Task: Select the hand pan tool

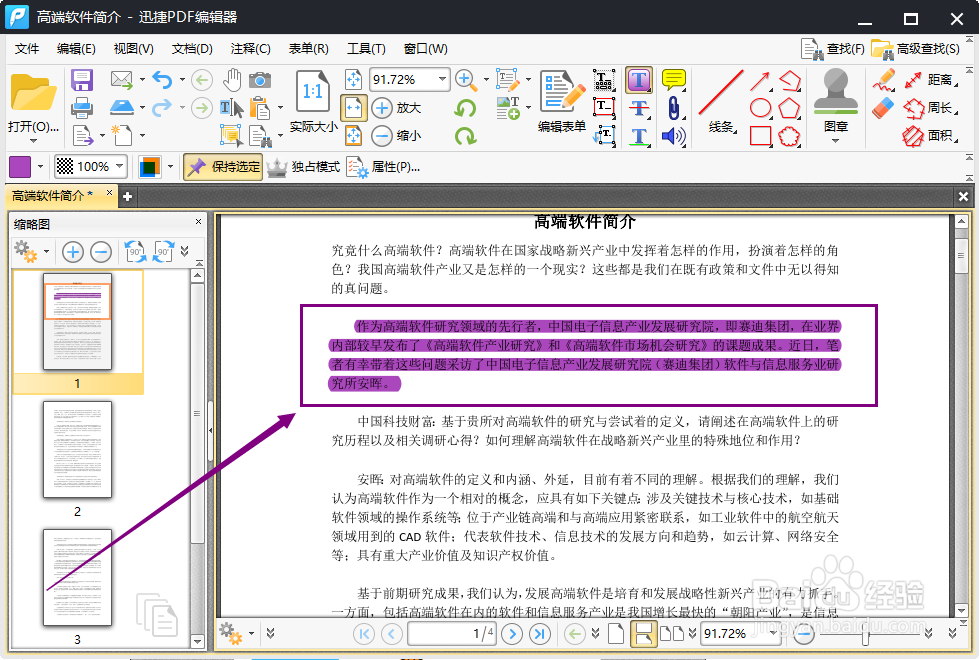Action: [x=234, y=79]
